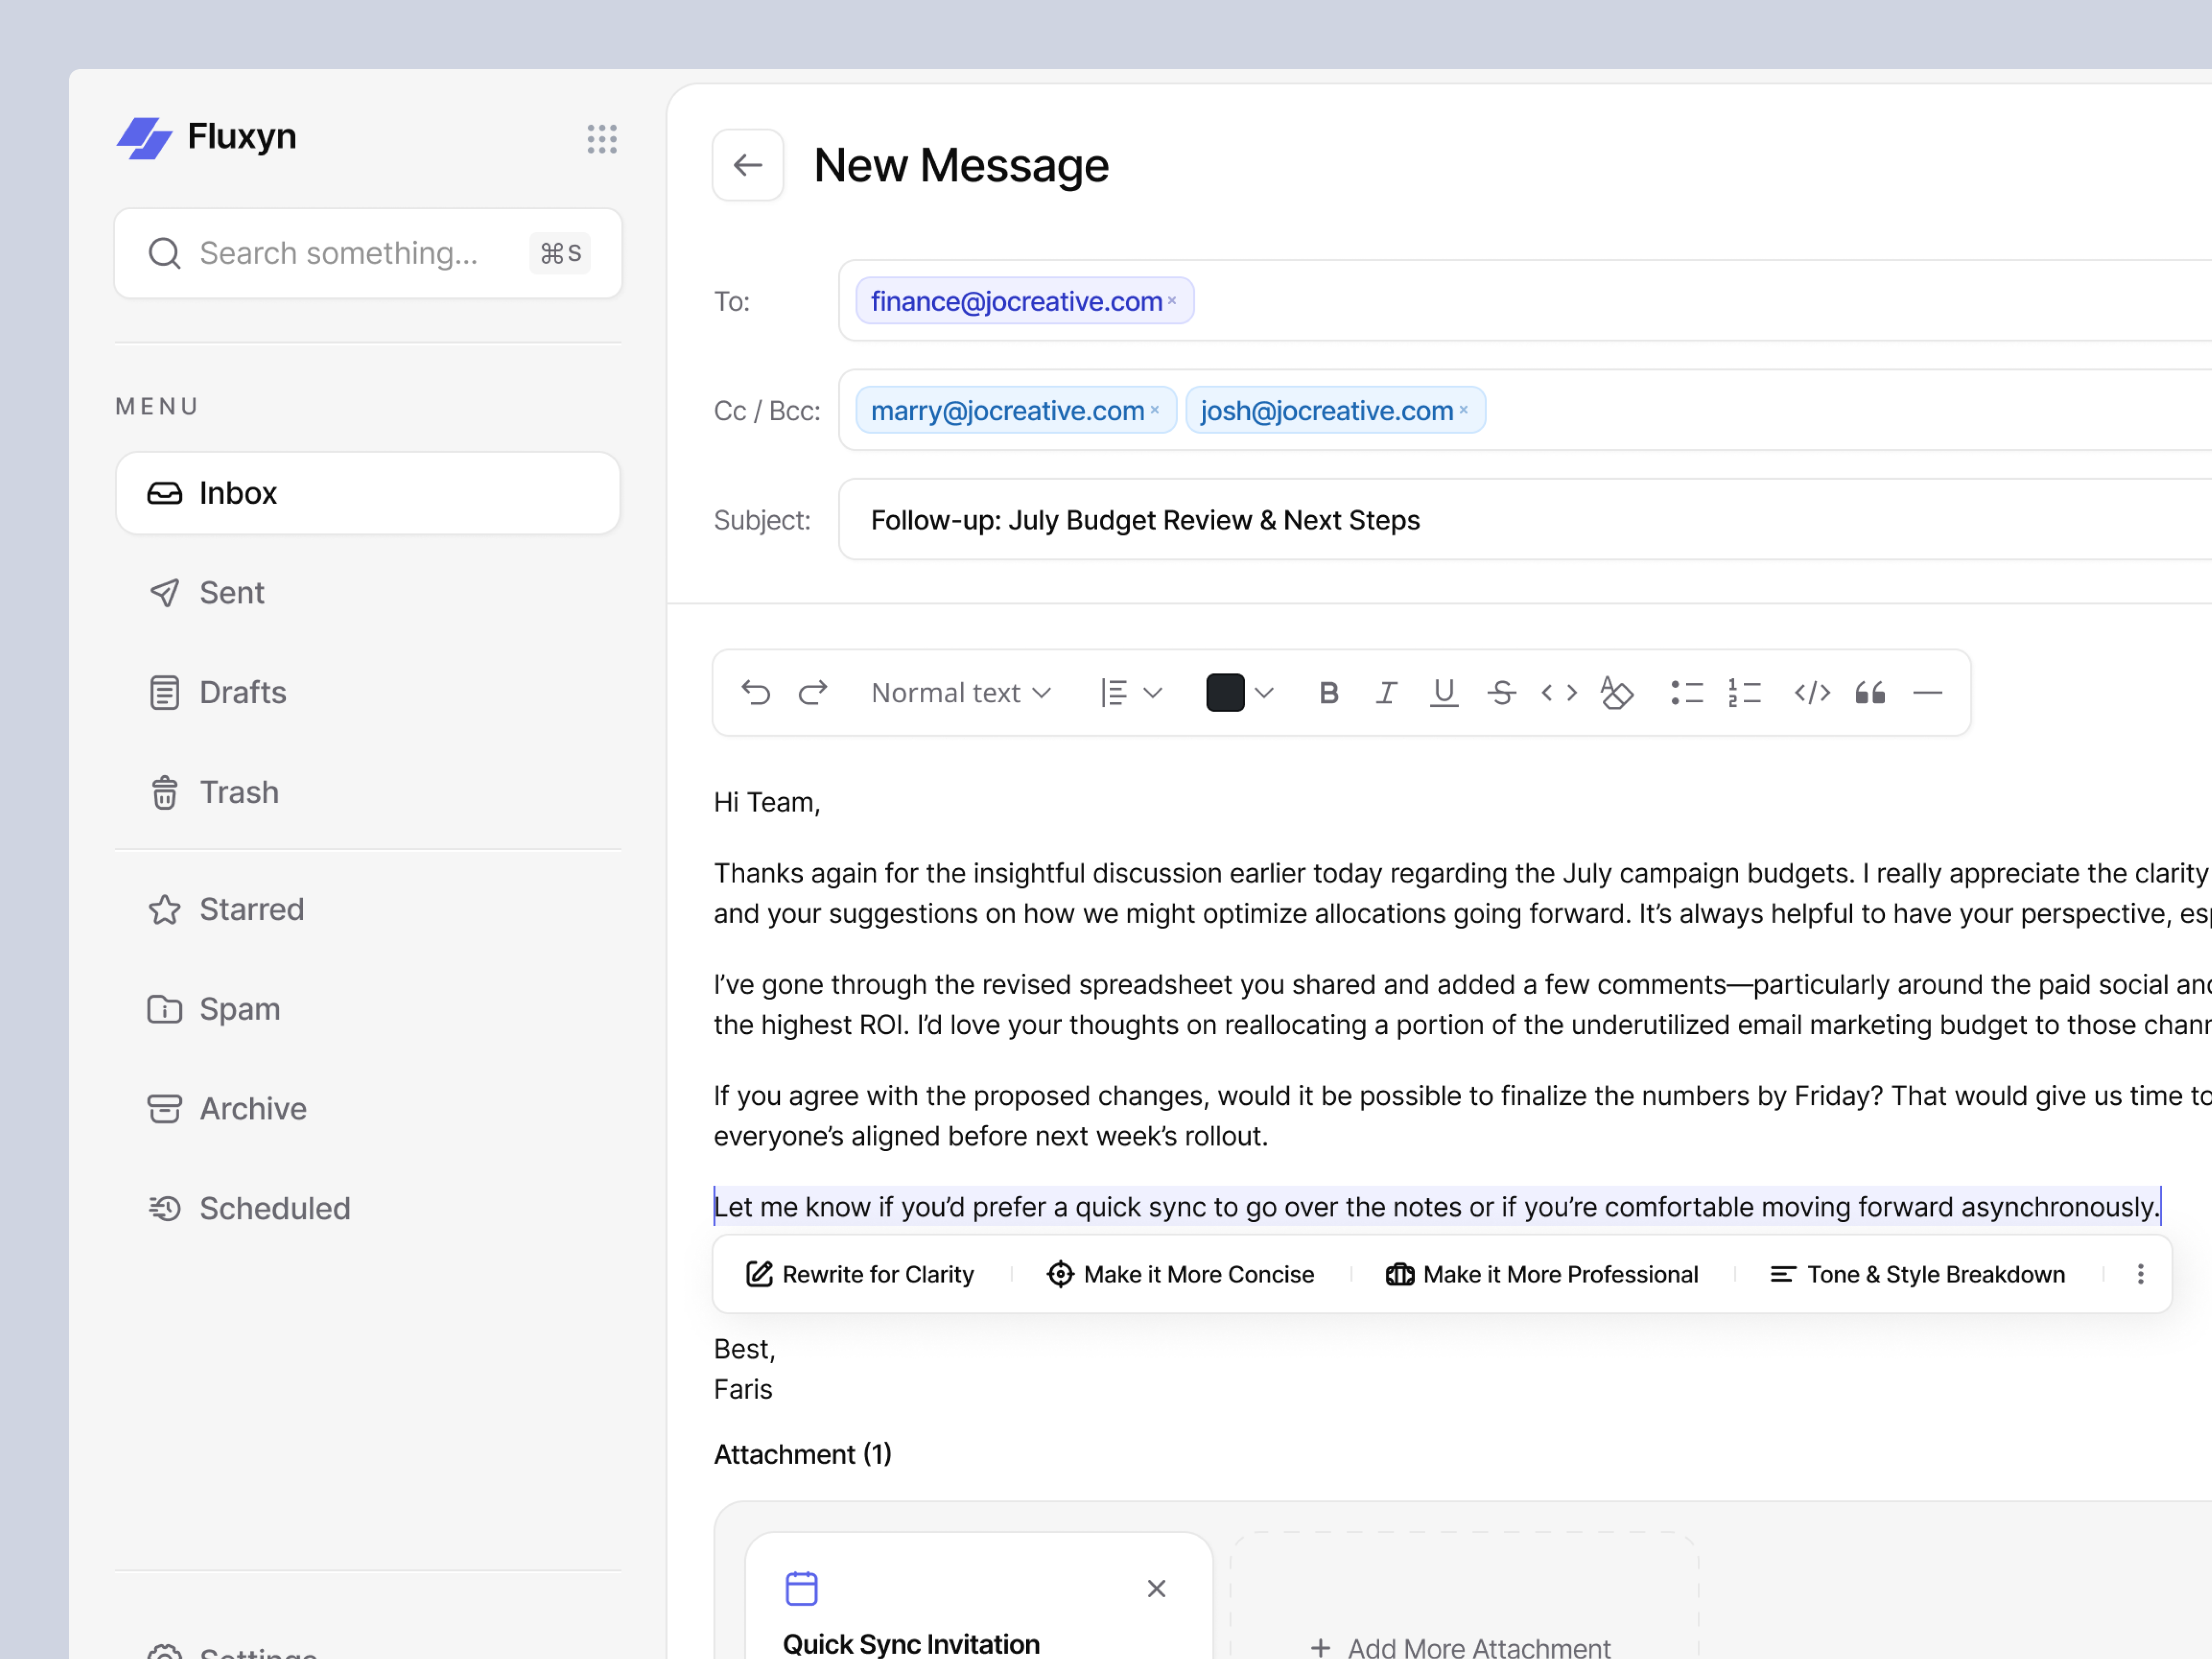Expand the text color chevron

1265,693
